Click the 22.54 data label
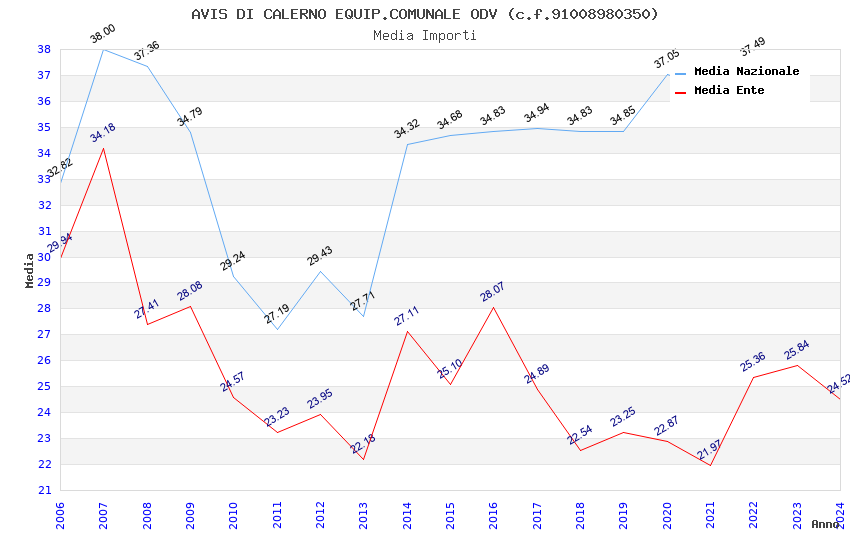Image resolution: width=850 pixels, height=550 pixels. [579, 435]
